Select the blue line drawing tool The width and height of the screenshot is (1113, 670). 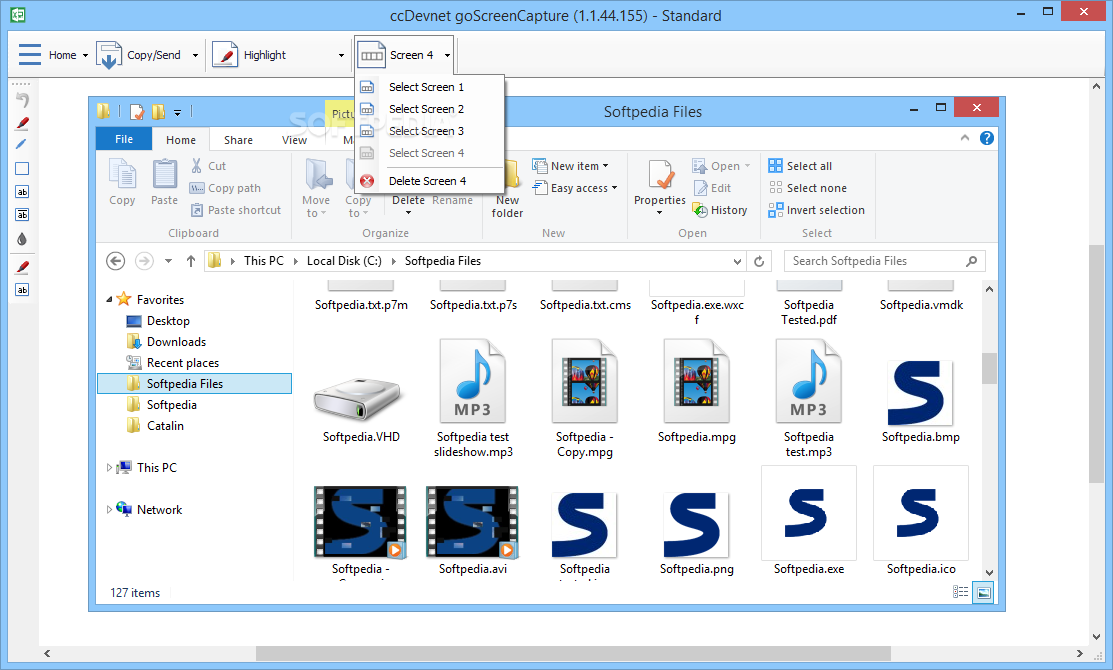point(22,145)
